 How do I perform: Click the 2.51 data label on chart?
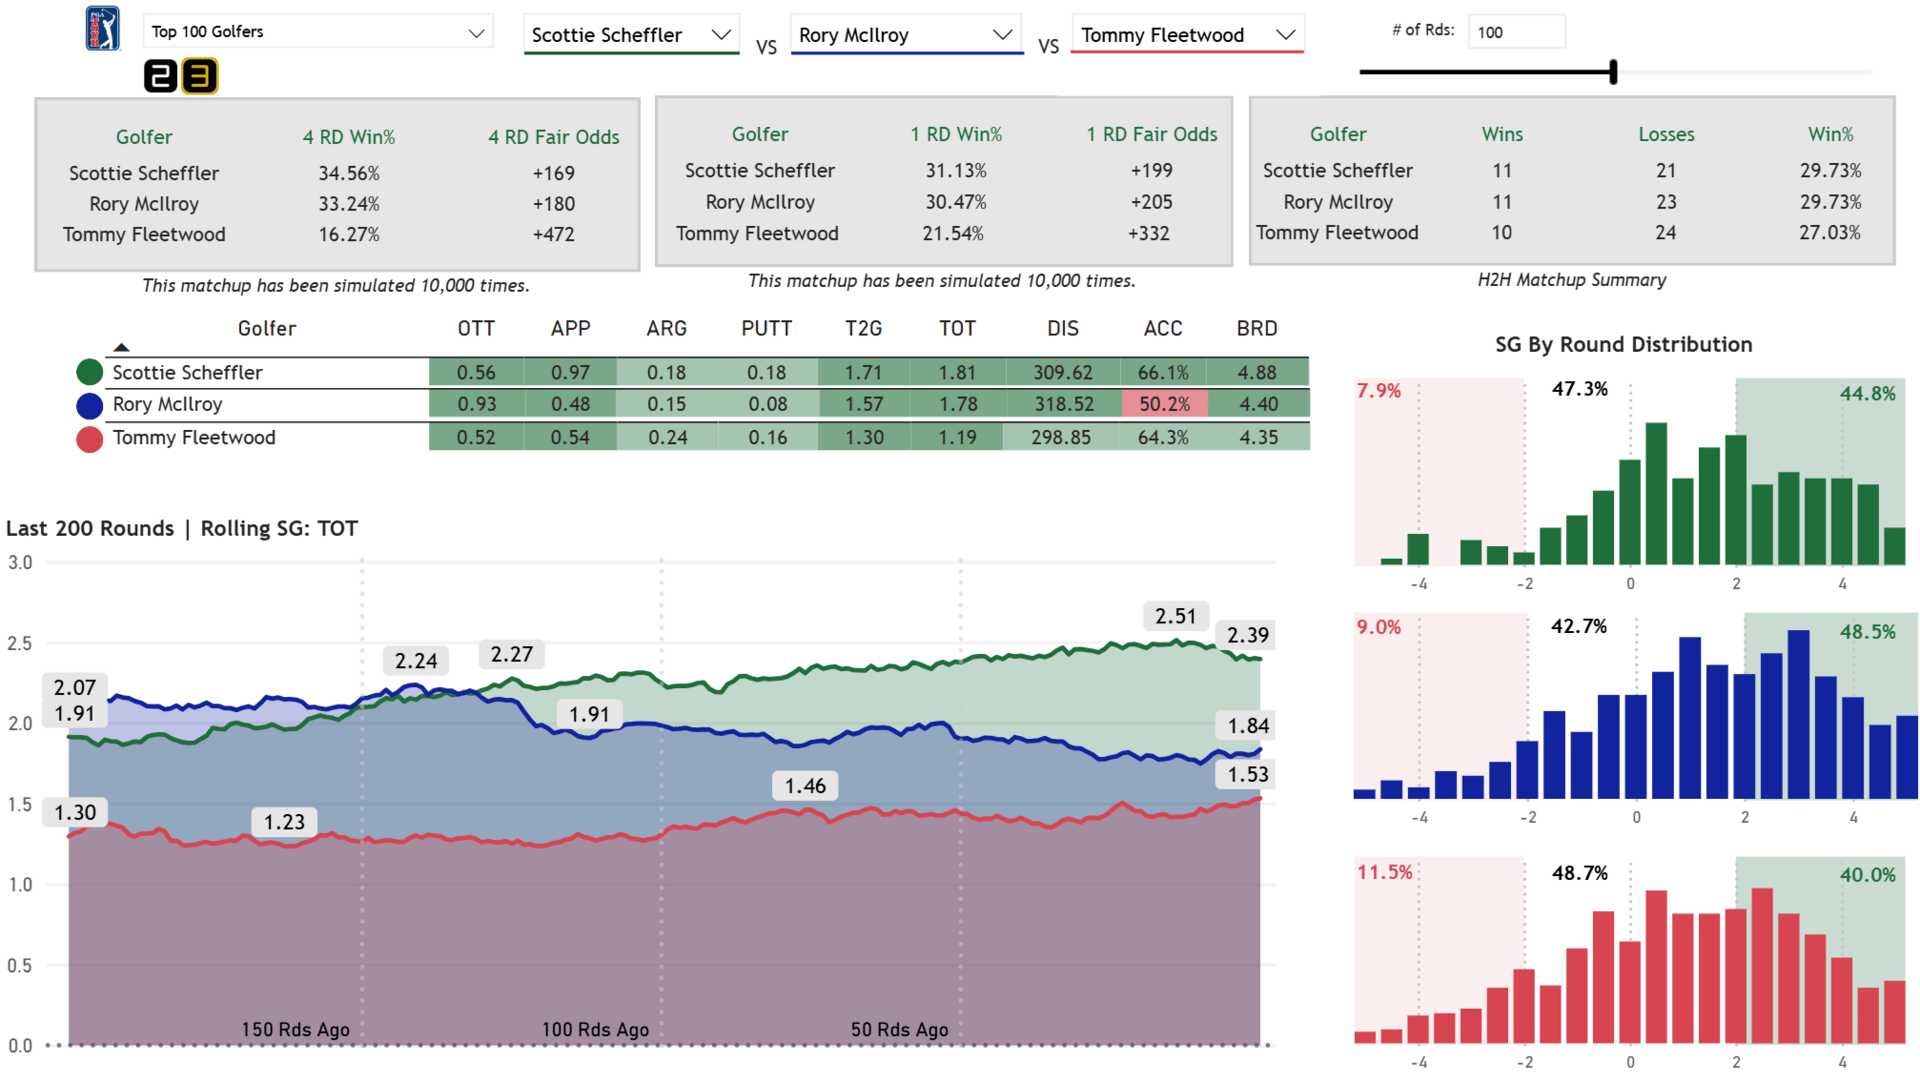pos(1175,617)
